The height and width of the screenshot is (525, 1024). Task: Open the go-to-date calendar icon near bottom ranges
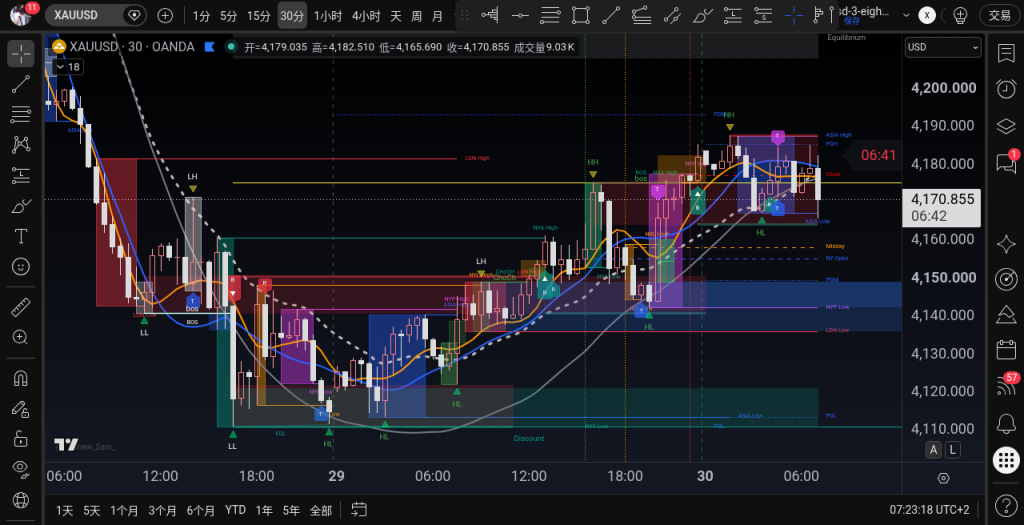359,509
